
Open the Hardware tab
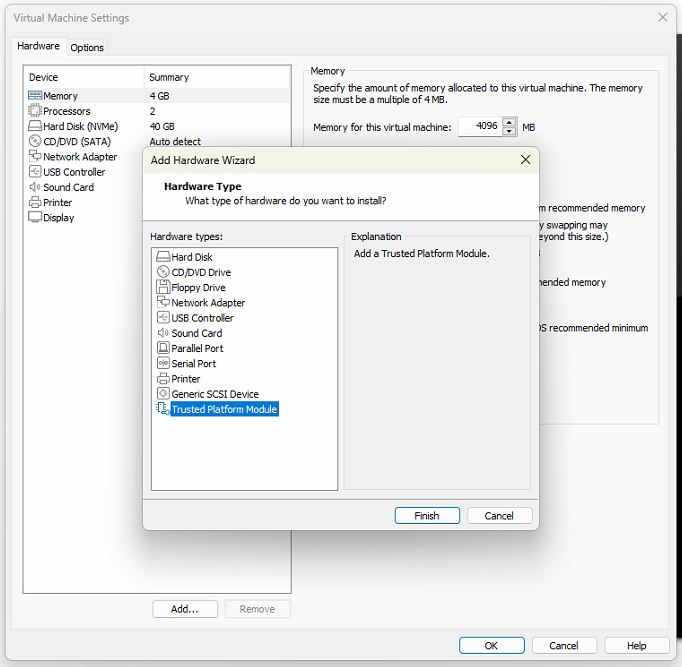38,46
